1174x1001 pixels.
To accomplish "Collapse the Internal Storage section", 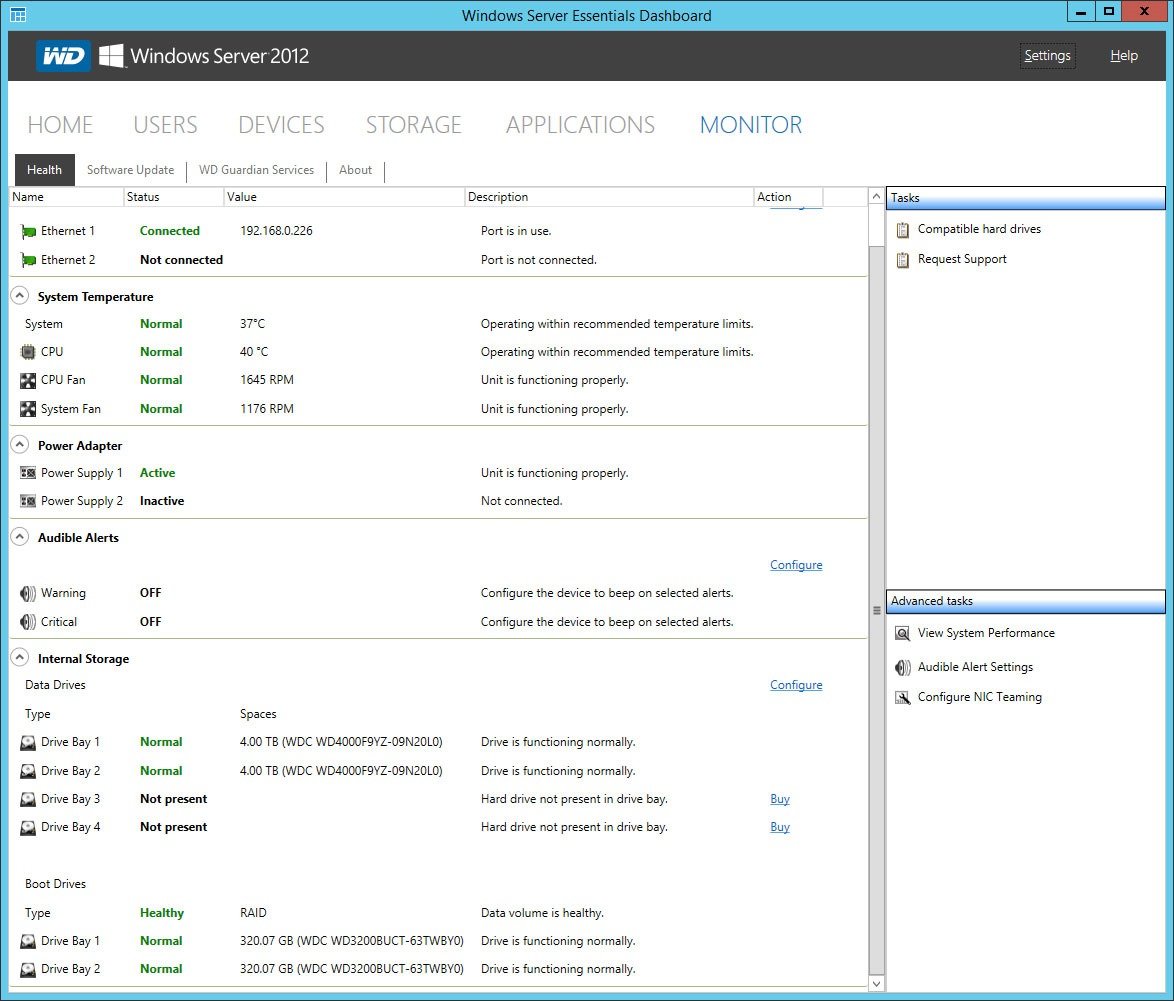I will click(20, 657).
